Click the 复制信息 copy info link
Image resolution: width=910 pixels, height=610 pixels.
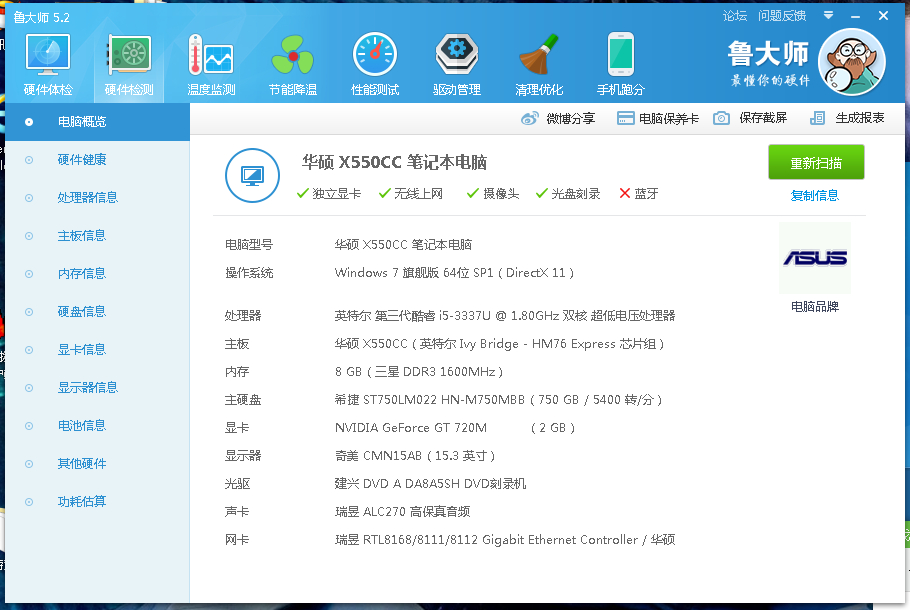815,195
